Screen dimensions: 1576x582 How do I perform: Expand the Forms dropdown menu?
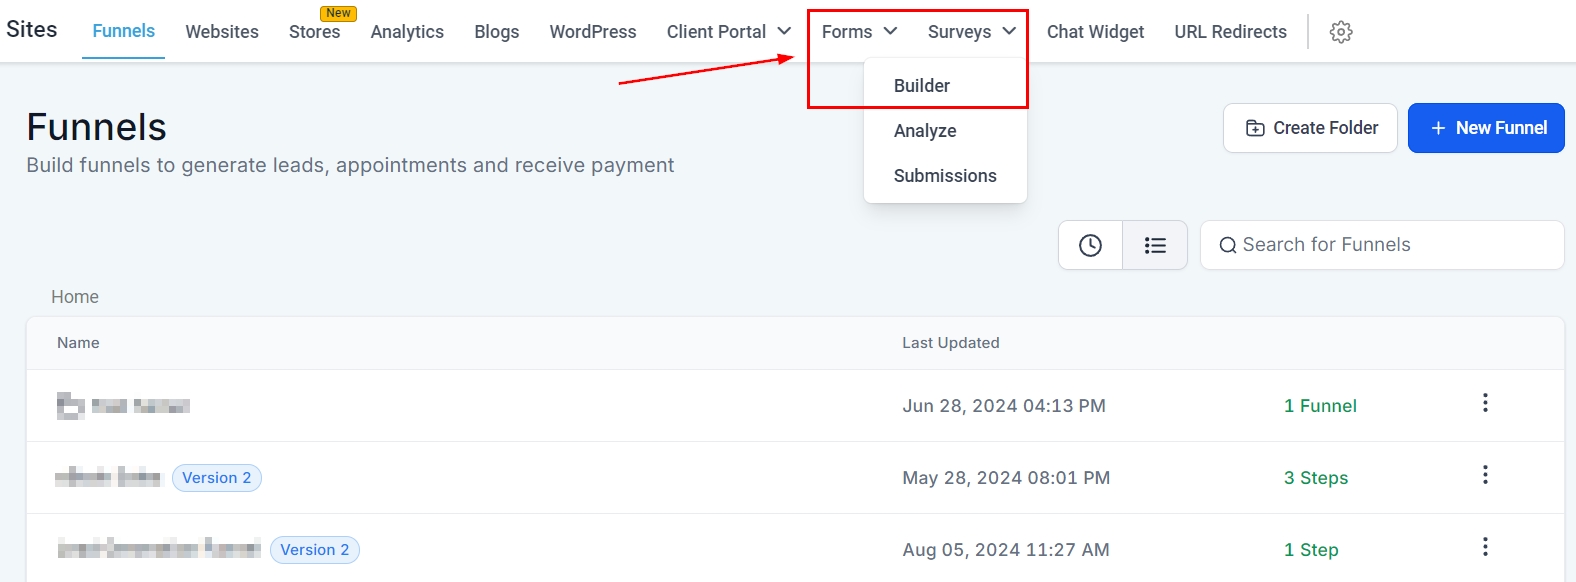(x=859, y=32)
